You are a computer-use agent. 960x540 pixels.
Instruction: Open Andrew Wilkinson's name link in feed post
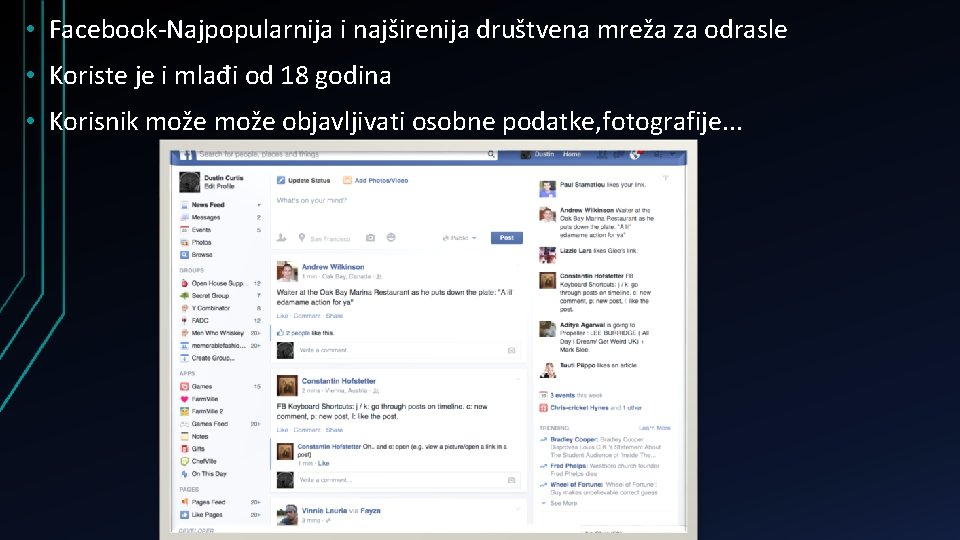coord(333,267)
